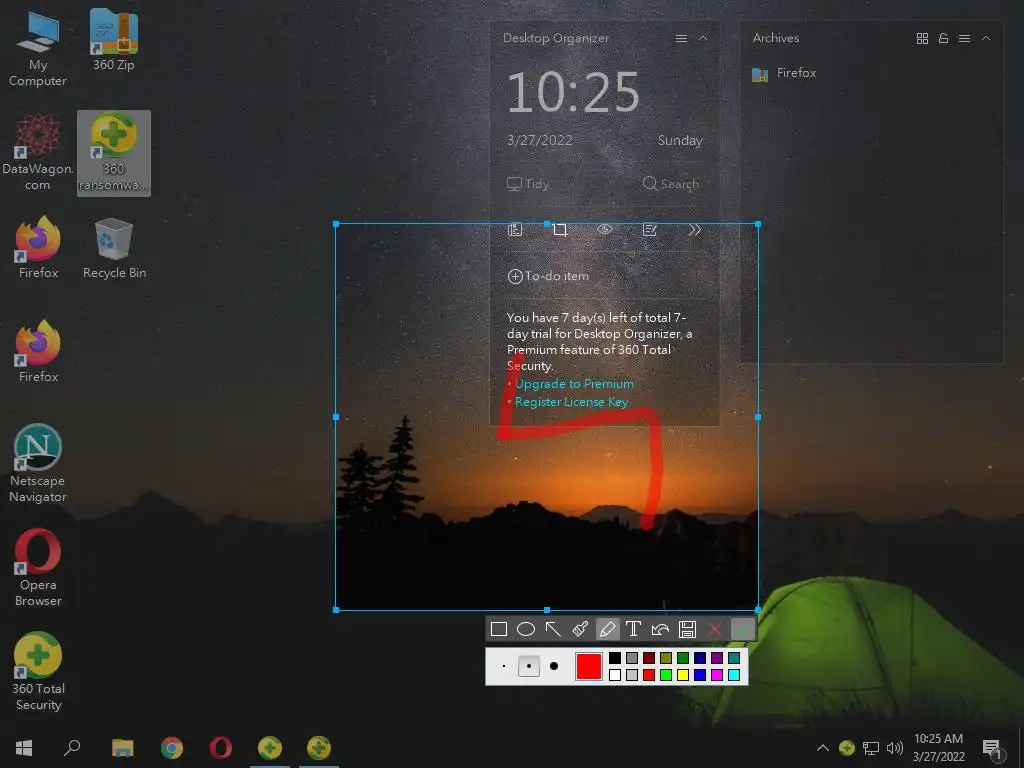Select the rectangle drawing tool
The image size is (1024, 768).
499,629
